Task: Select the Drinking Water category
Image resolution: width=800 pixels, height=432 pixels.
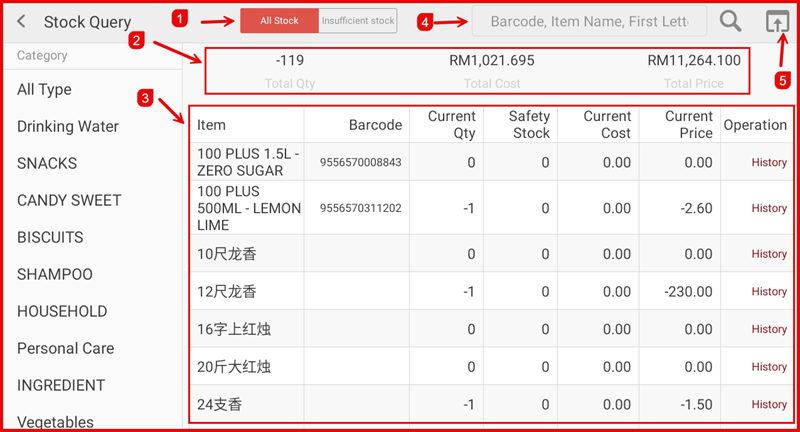Action: tap(68, 126)
